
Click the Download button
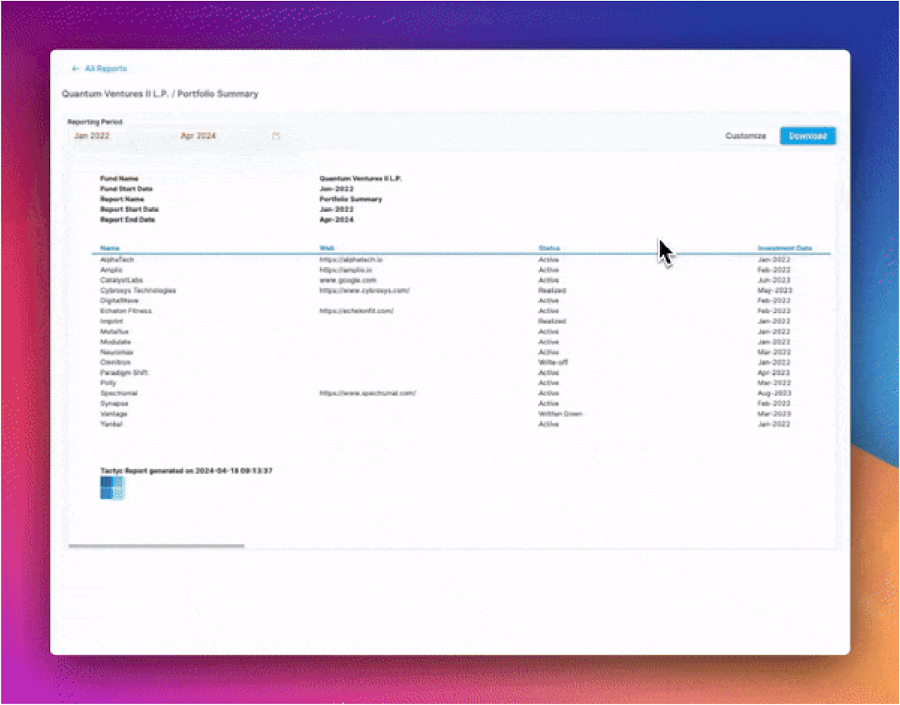pyautogui.click(x=808, y=136)
